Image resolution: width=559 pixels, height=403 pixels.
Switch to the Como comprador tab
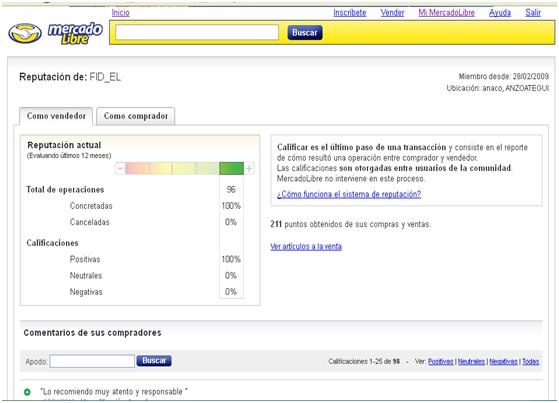[136, 116]
